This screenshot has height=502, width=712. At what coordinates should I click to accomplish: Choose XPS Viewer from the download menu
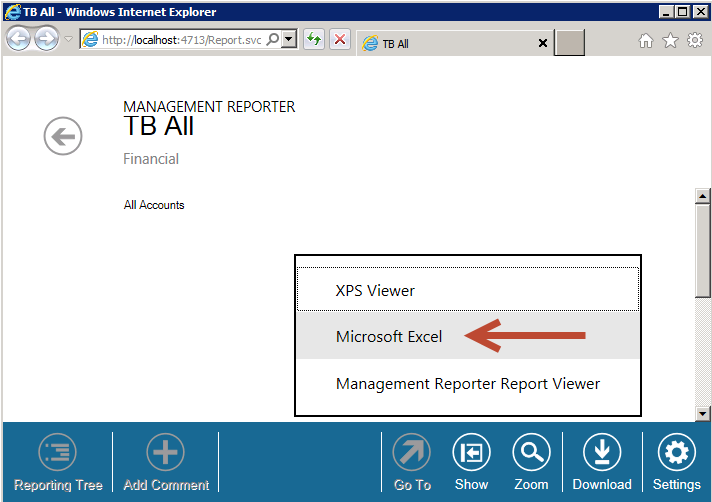(468, 289)
